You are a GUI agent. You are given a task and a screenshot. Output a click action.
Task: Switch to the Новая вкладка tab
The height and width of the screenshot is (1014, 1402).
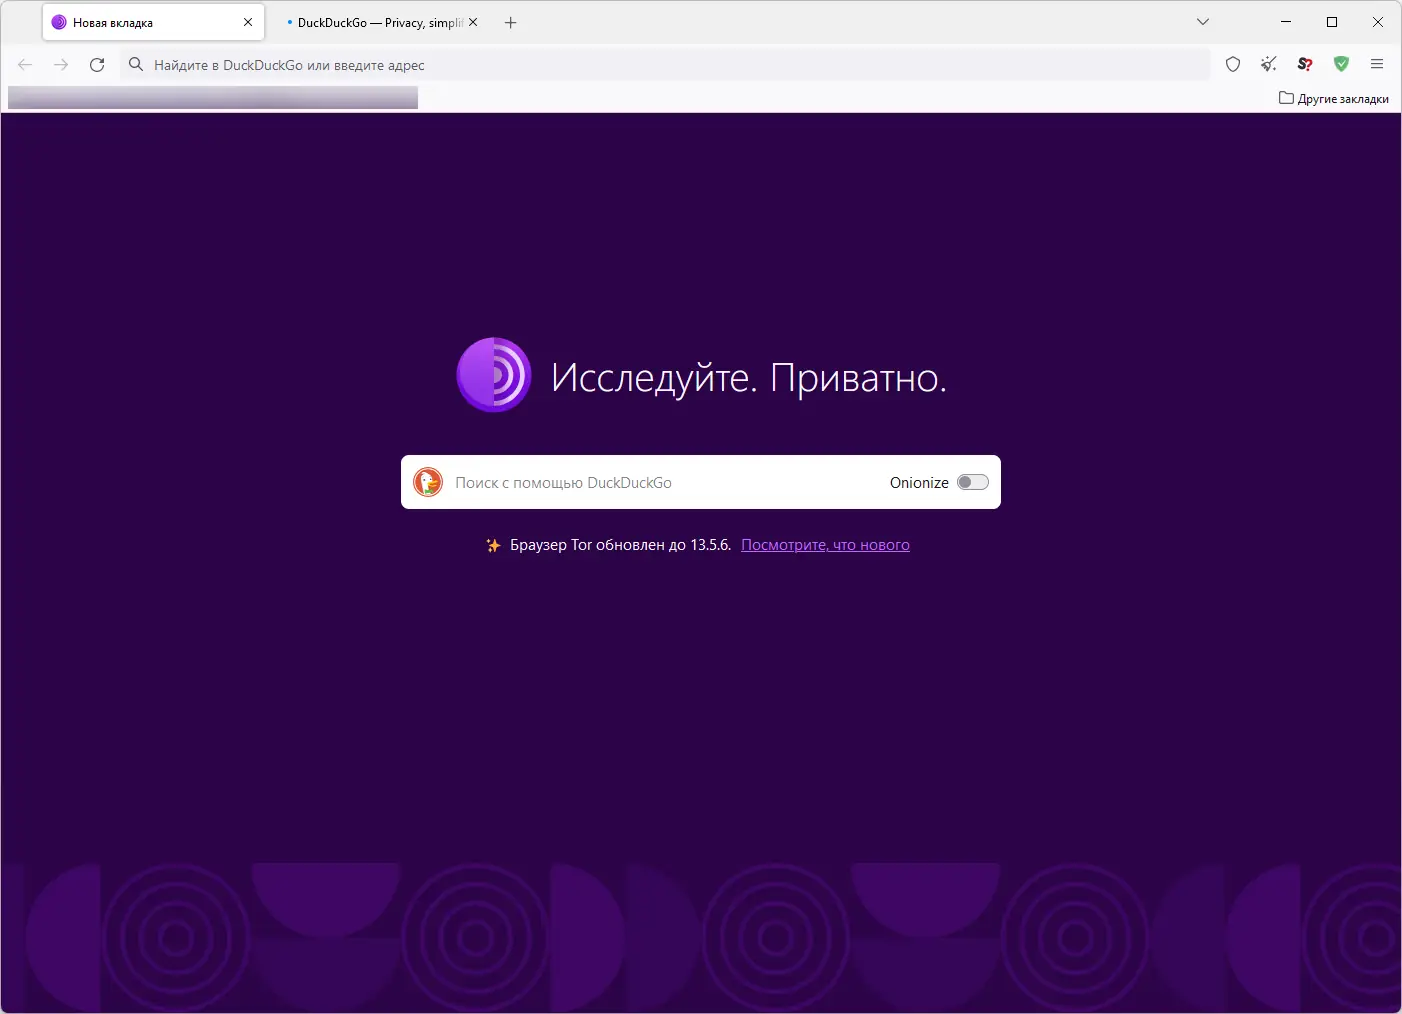point(153,23)
